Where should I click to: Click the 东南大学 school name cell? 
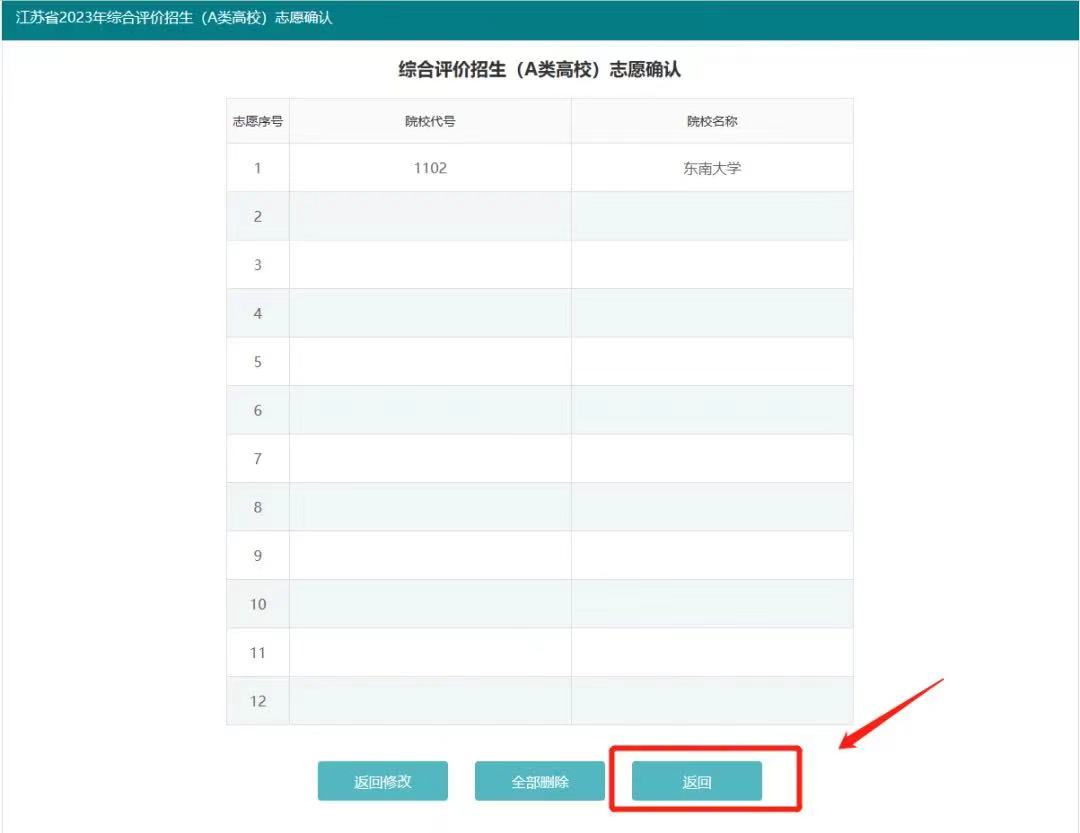click(712, 168)
